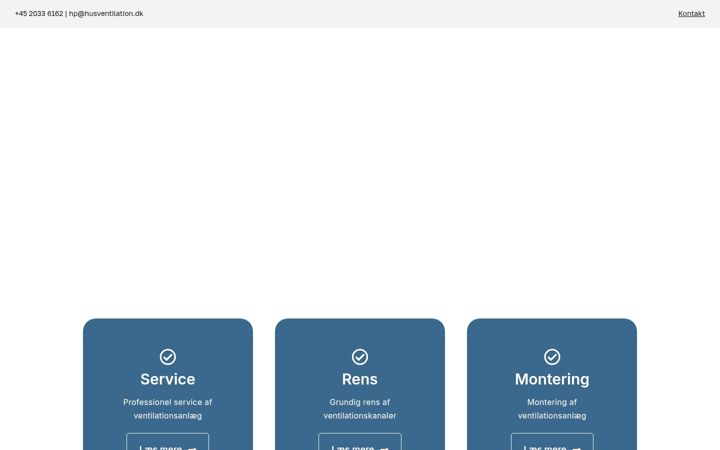Click the checkmark icon on the Rens card
This screenshot has height=450, width=720.
coord(360,357)
